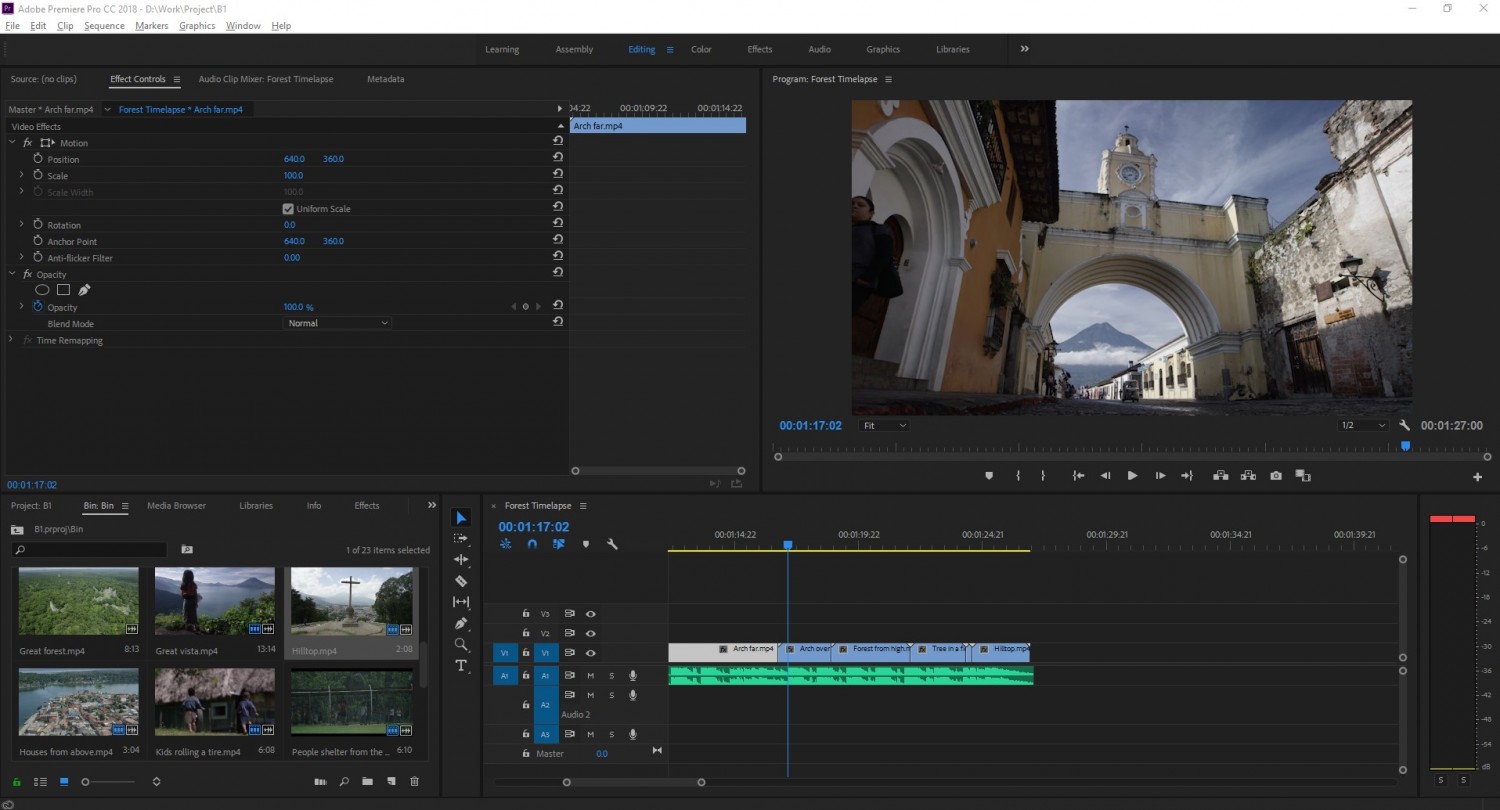Viewport: 1500px width, 810px height.
Task: Select the Great vista.mp4 thumbnail
Action: click(x=214, y=602)
